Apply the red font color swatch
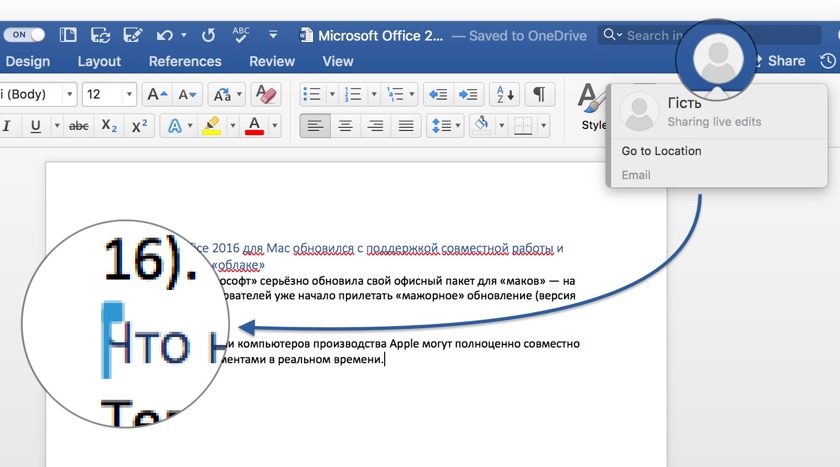The image size is (840, 467). (254, 126)
